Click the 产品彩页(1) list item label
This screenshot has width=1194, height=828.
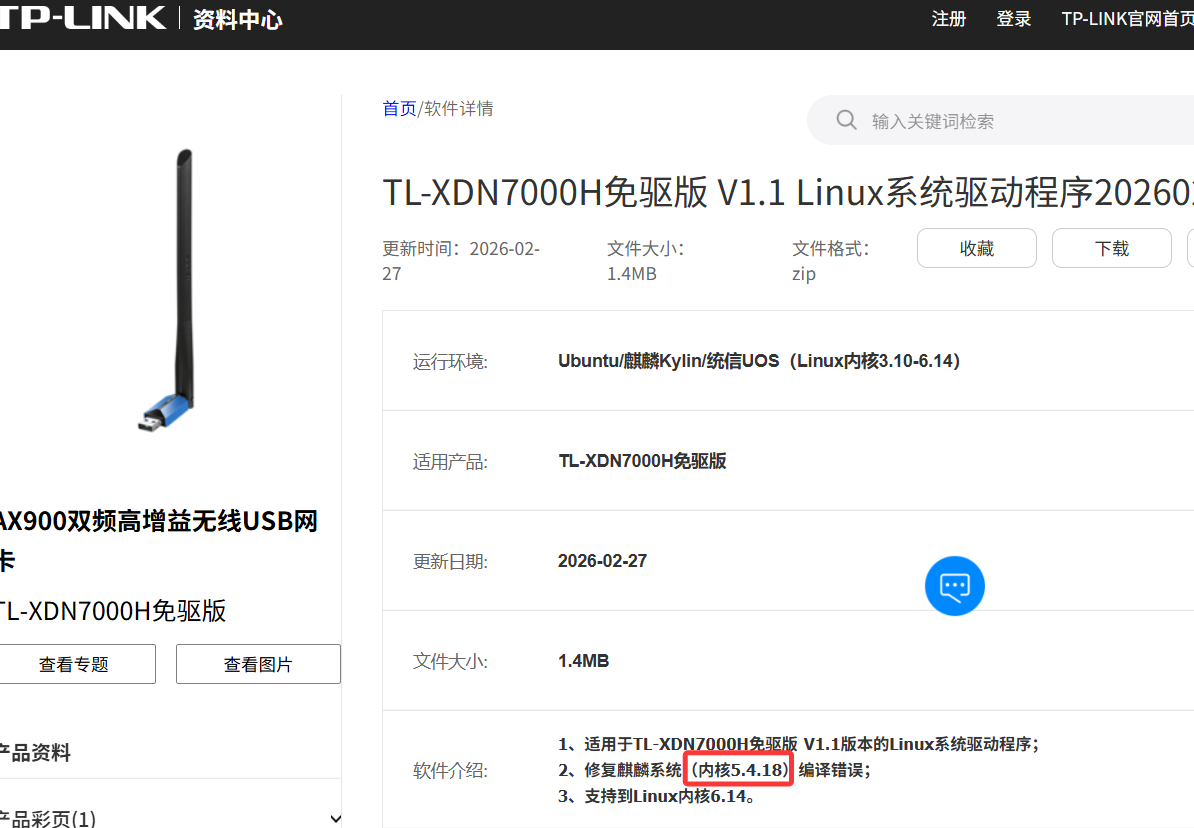pos(48,819)
